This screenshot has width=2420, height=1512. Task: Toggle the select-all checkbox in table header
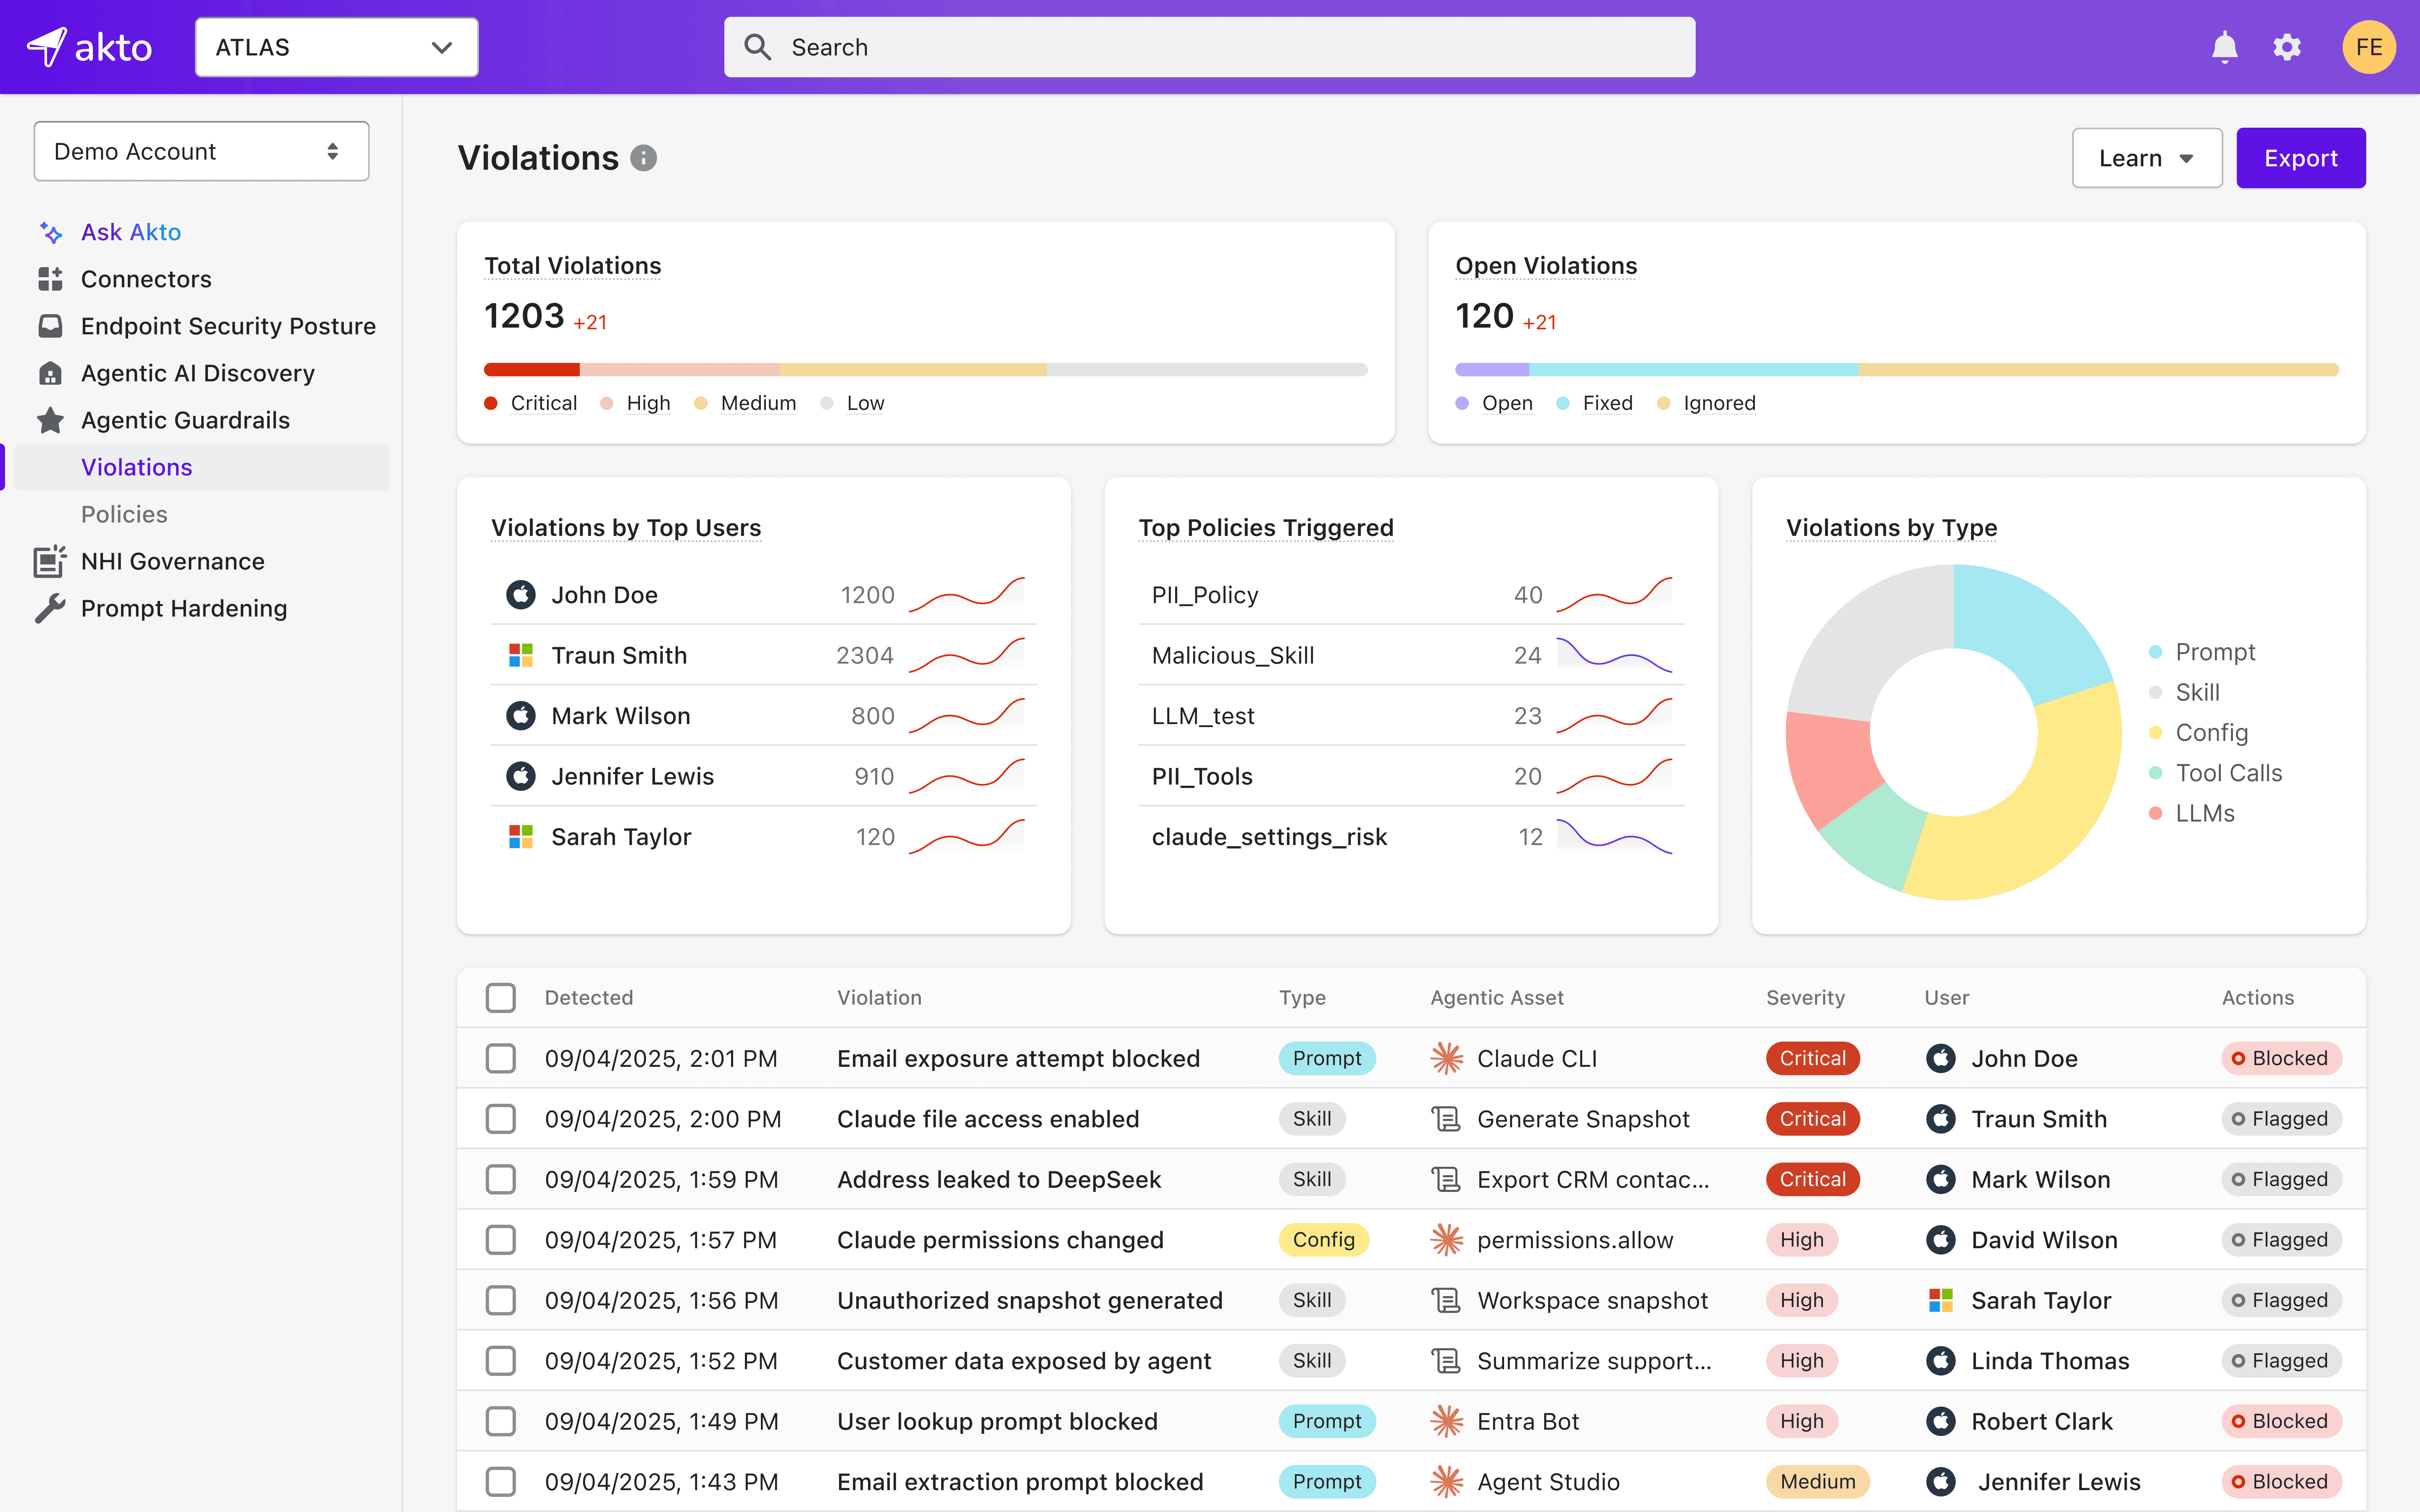[500, 997]
